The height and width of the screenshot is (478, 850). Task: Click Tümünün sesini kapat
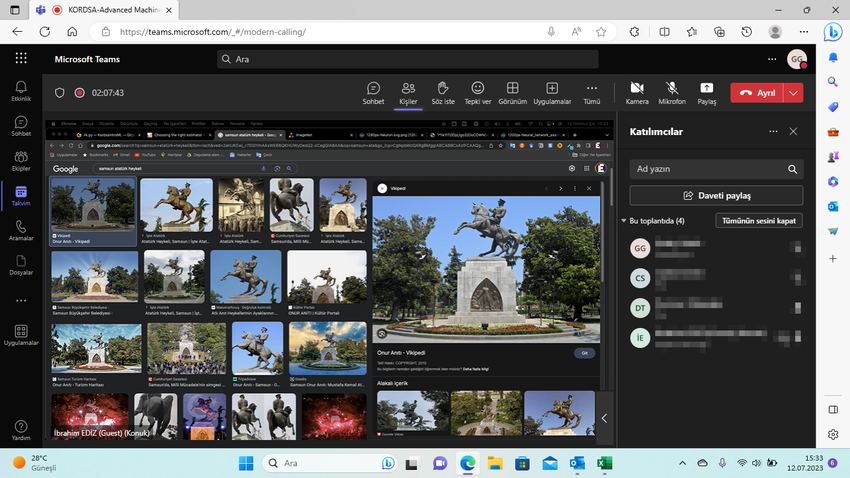point(759,221)
